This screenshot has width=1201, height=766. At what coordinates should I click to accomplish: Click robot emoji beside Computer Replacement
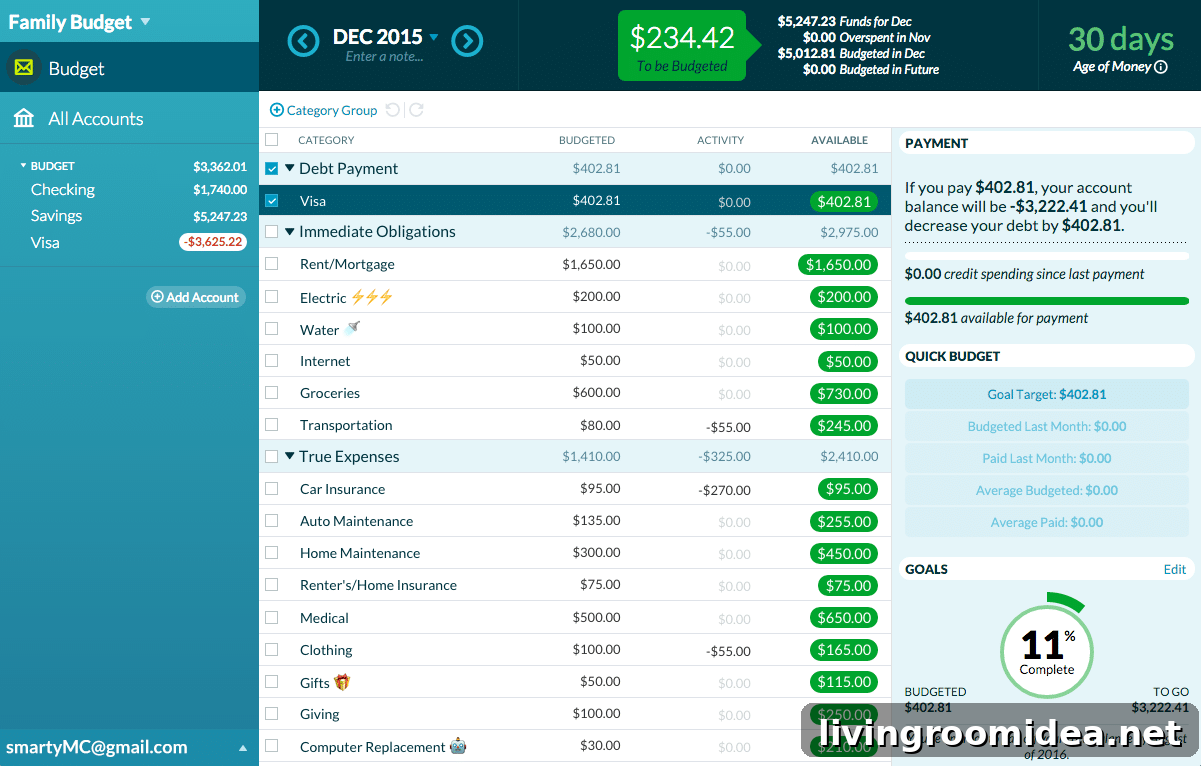click(458, 746)
